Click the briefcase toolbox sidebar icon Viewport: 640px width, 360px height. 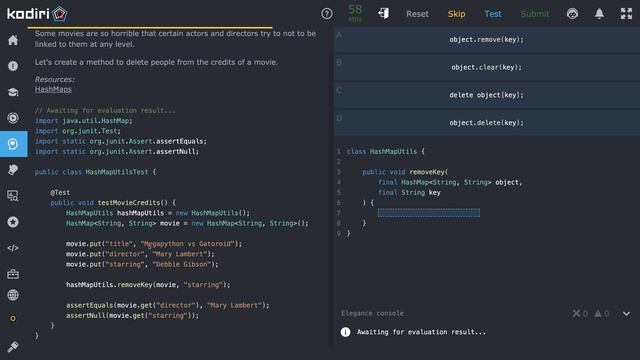[13, 274]
